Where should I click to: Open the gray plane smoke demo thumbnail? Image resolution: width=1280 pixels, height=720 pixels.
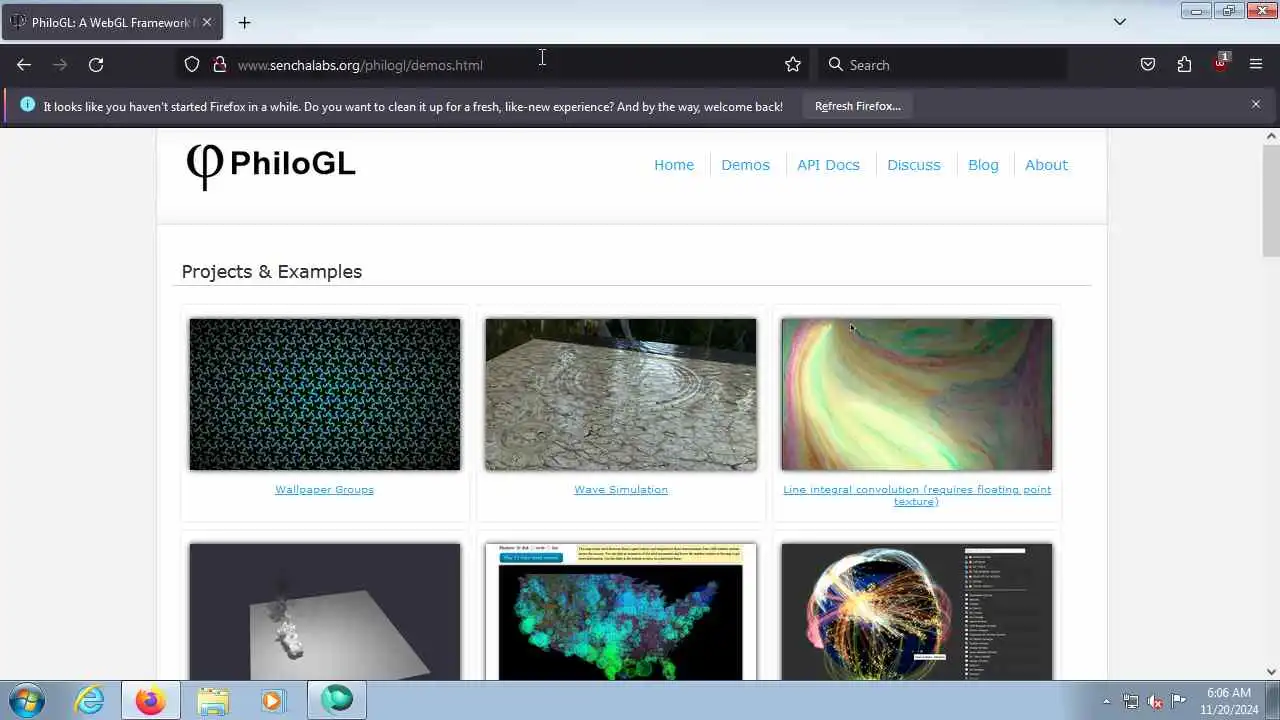[325, 612]
